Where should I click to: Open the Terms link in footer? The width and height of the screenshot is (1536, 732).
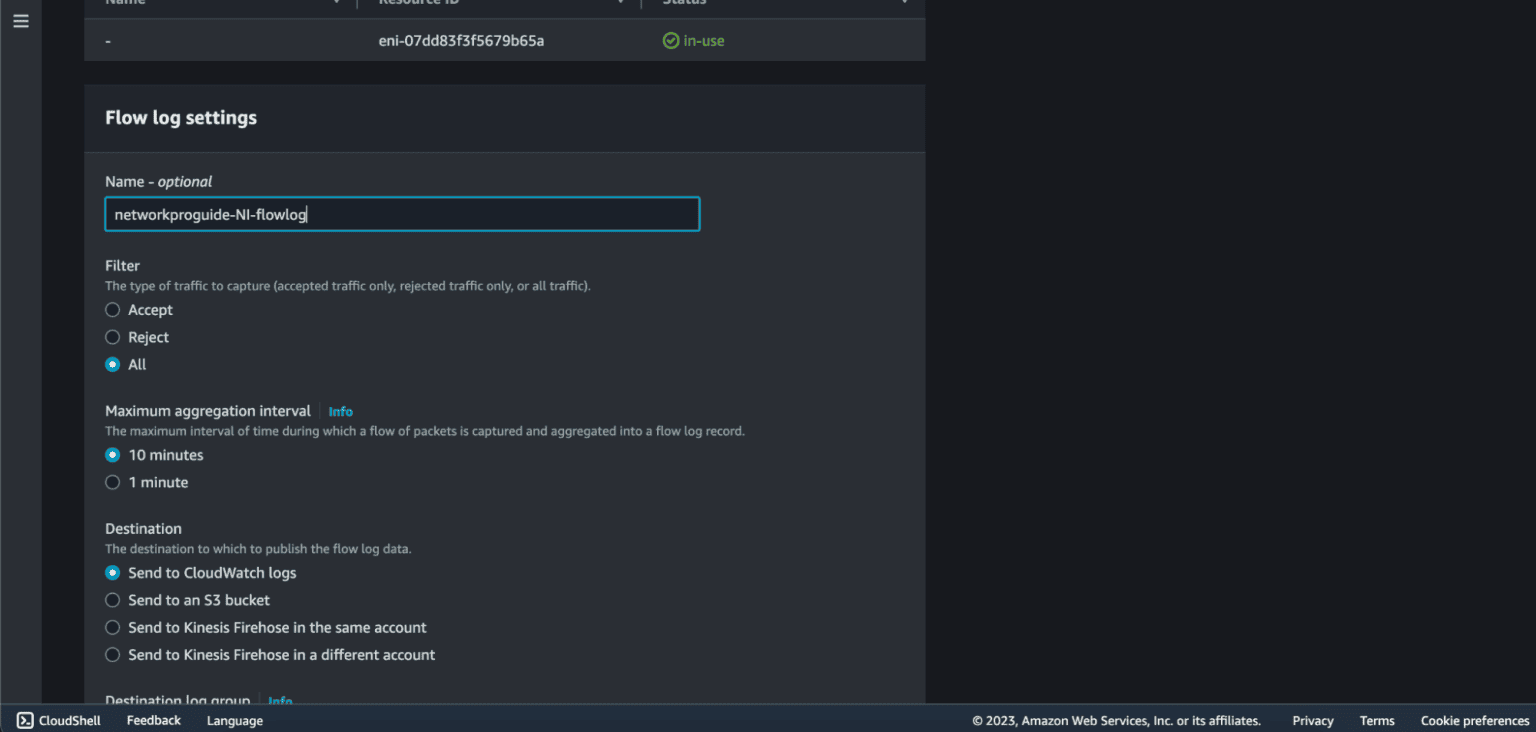tap(1376, 720)
